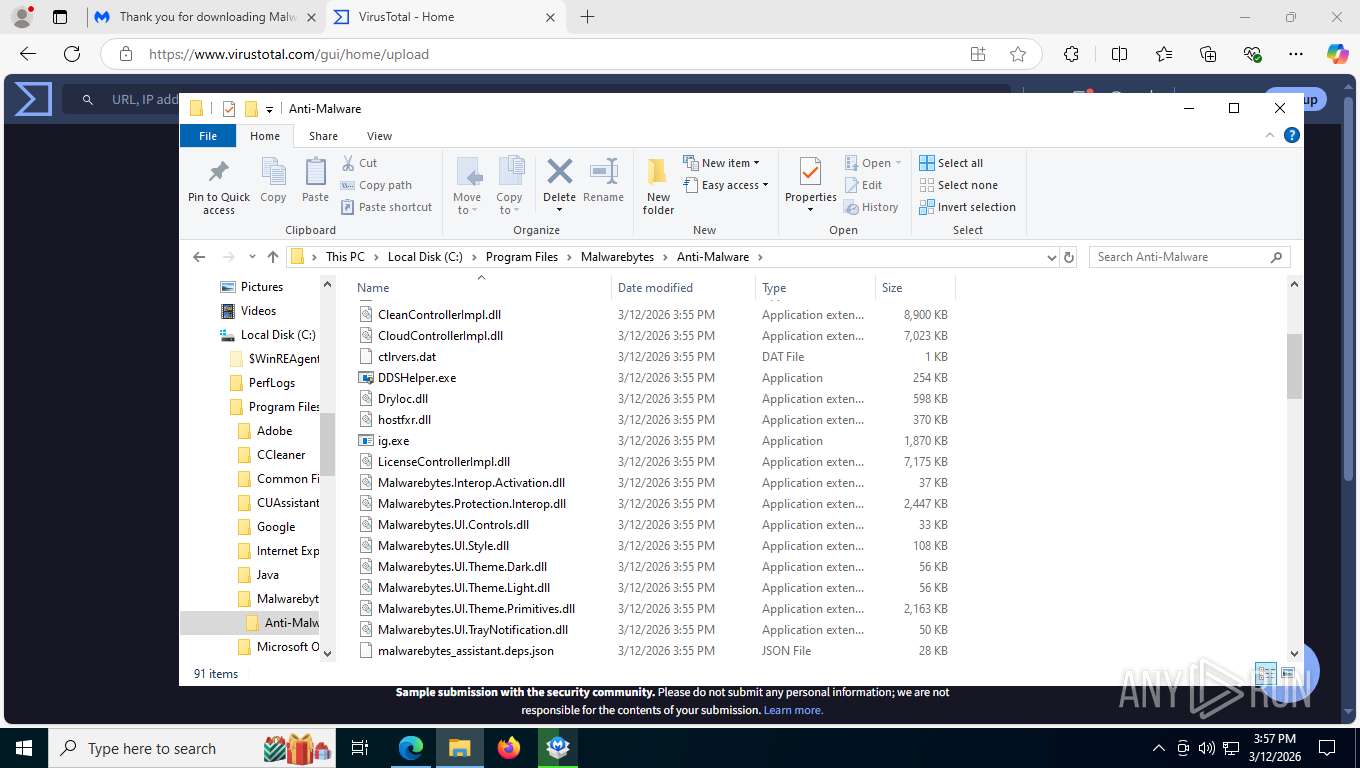Click the Edit command in Open group
This screenshot has width=1360, height=768.
863,185
